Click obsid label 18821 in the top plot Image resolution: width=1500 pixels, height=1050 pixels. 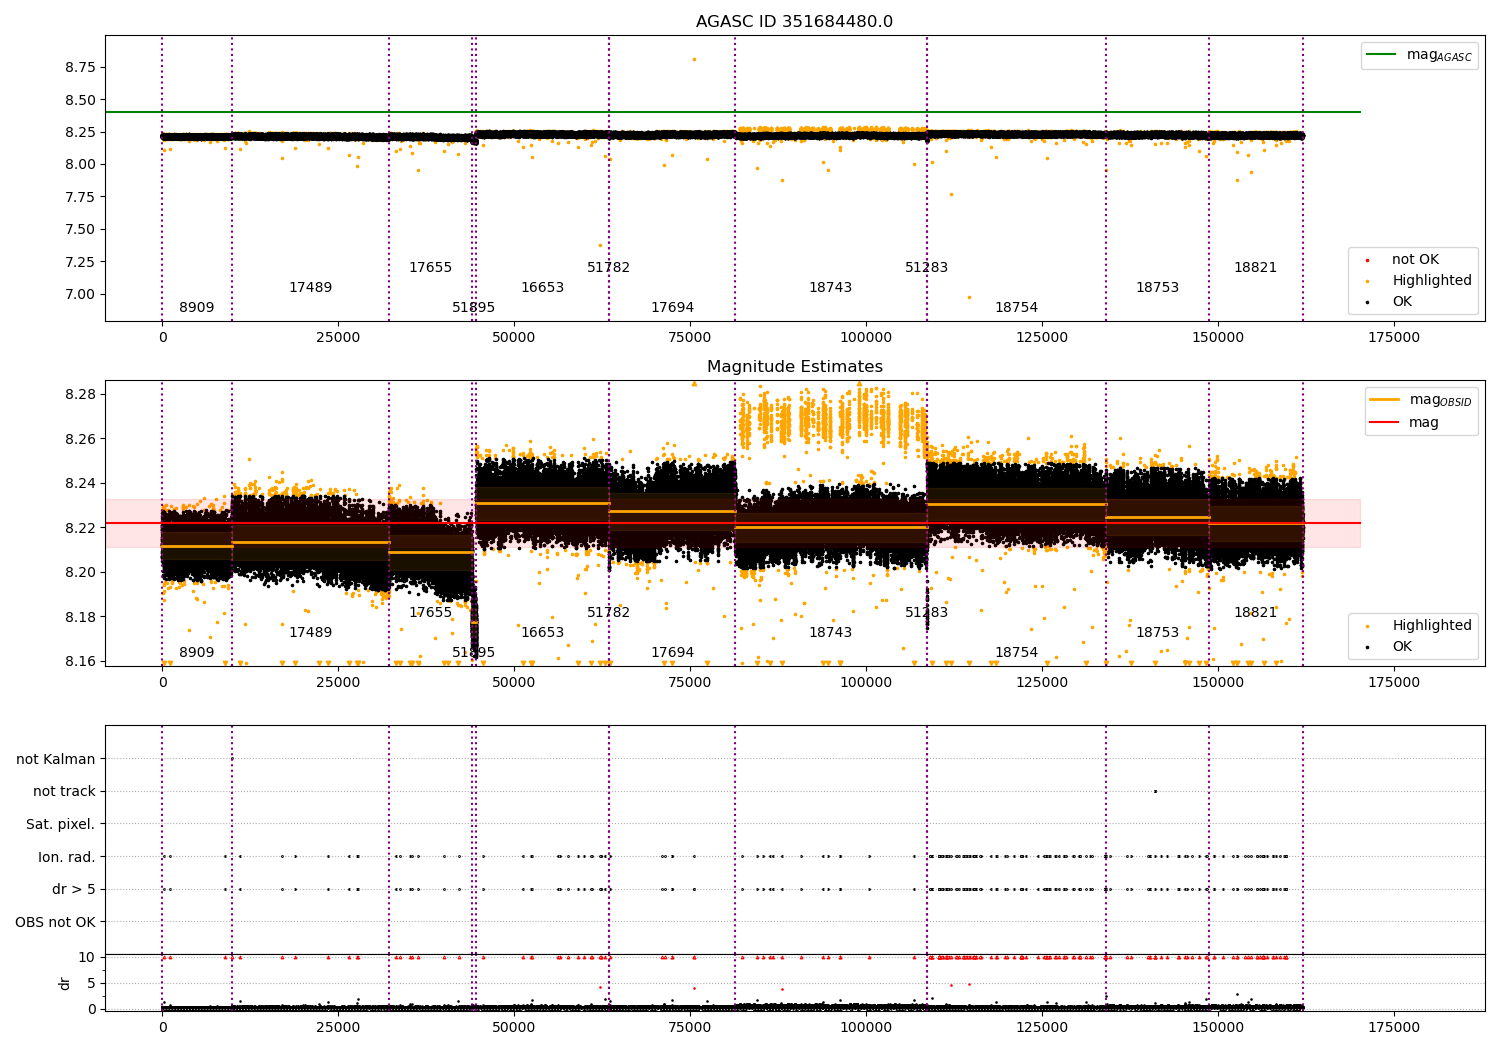click(1256, 268)
